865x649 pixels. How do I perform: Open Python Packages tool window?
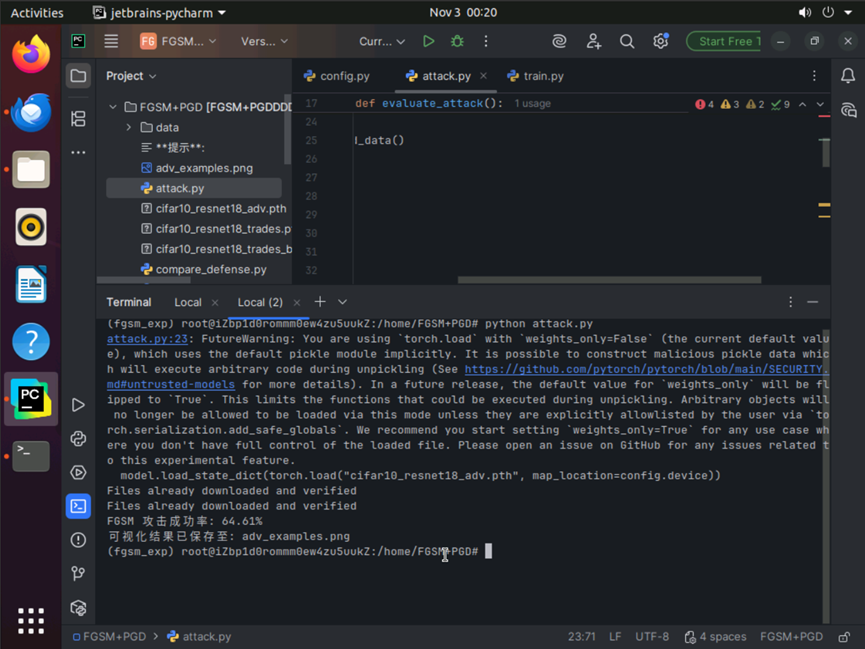78,439
